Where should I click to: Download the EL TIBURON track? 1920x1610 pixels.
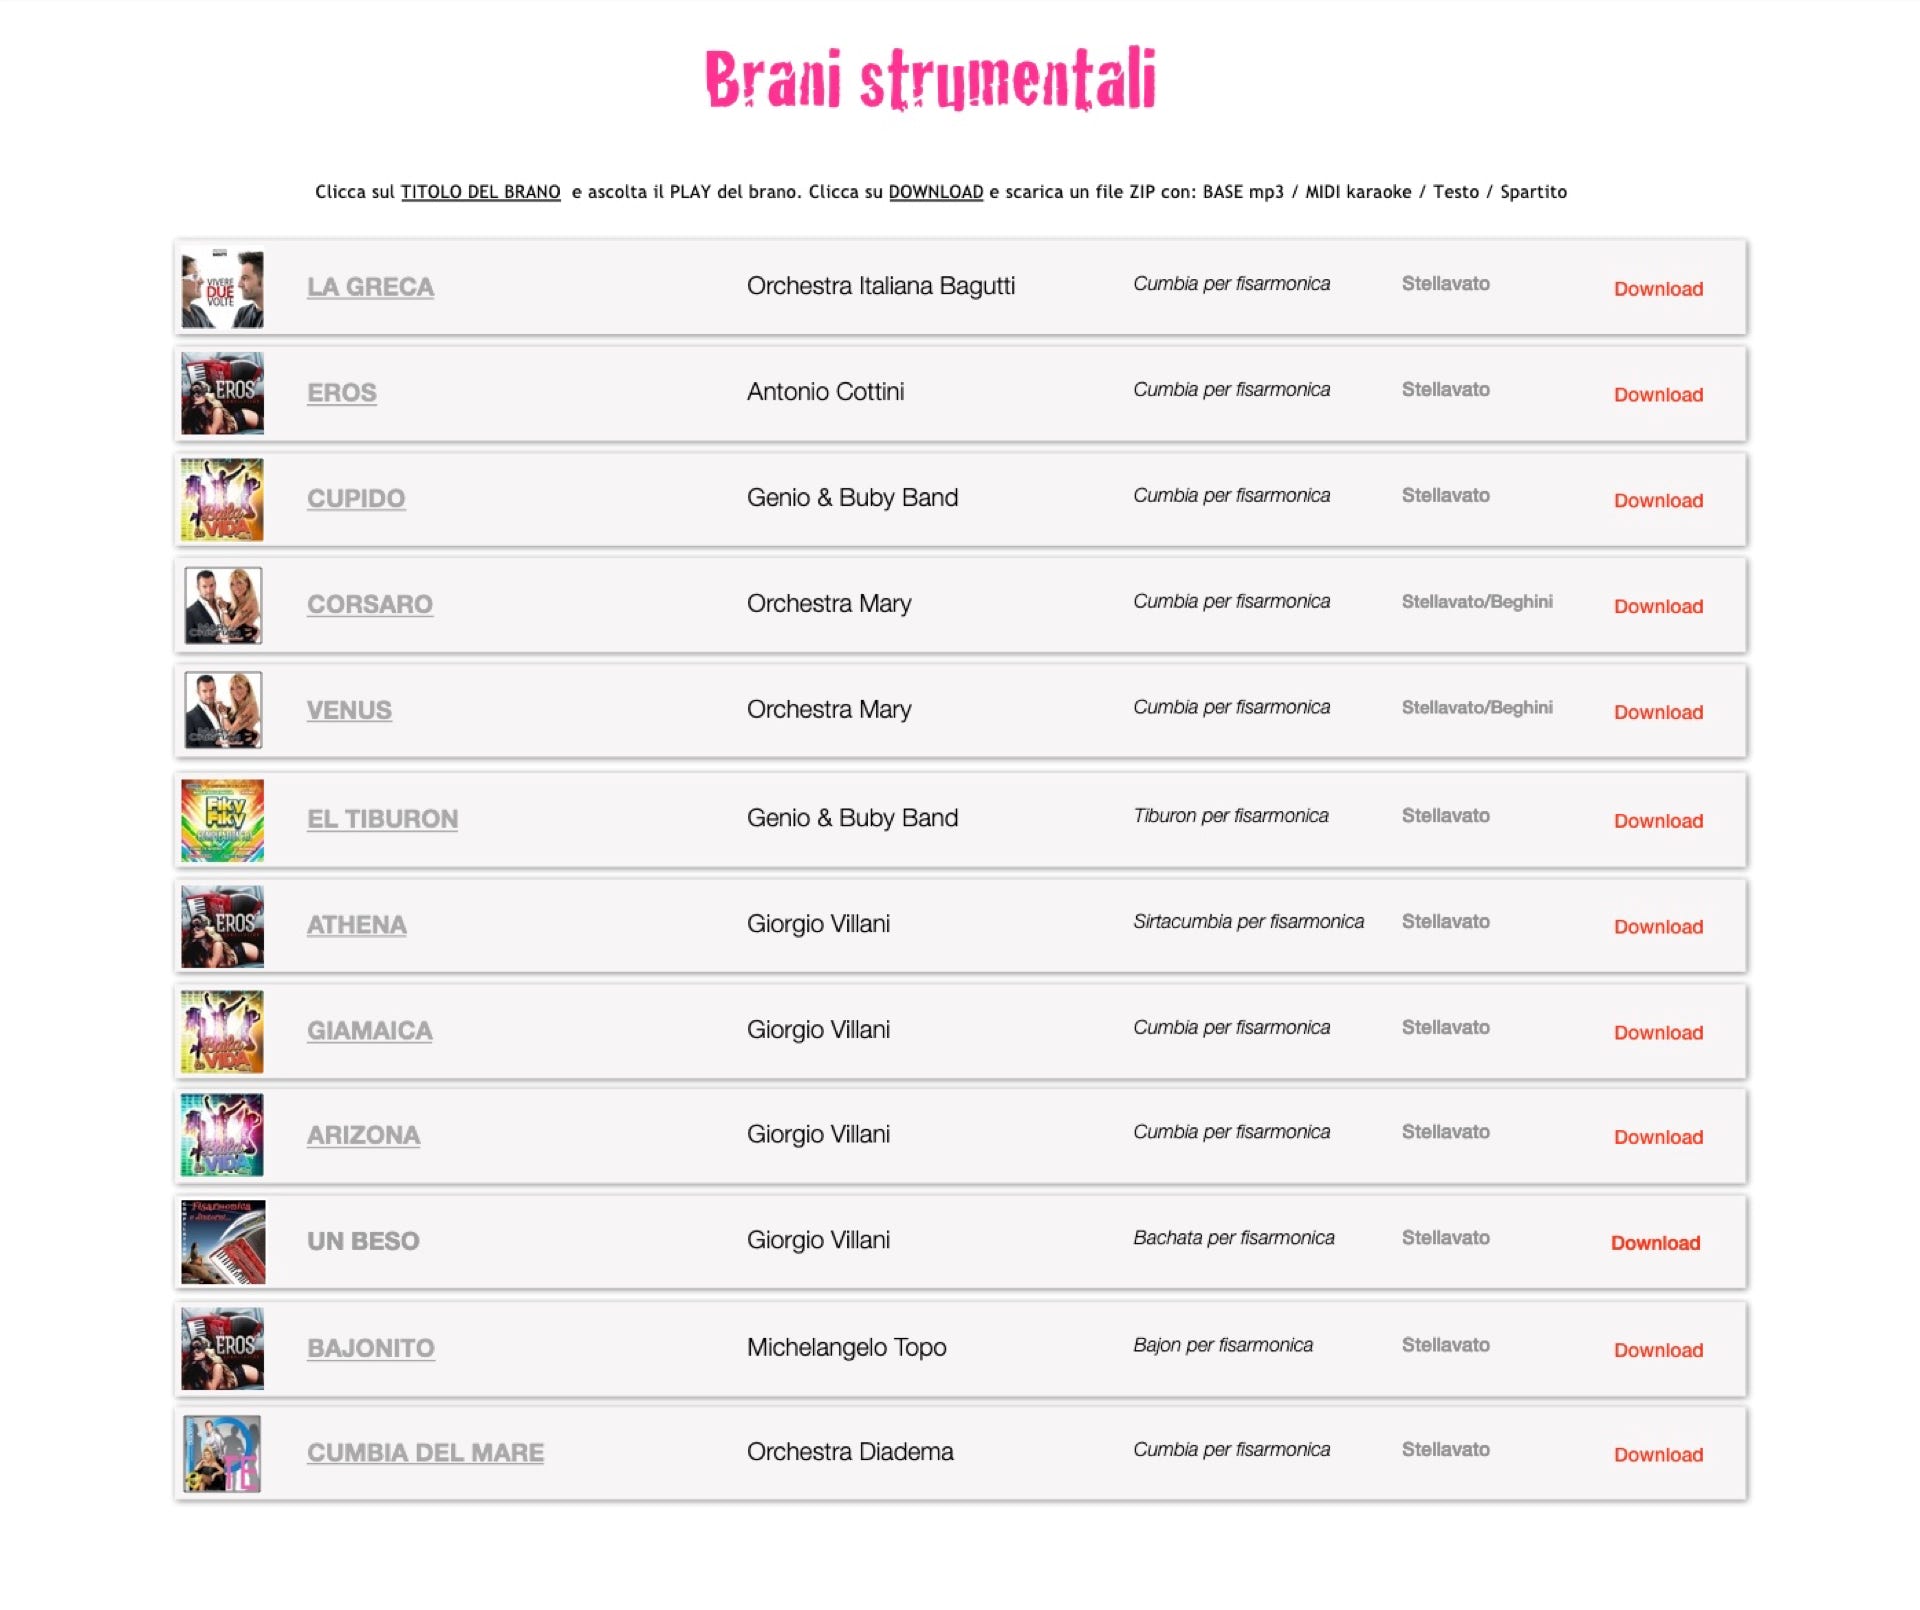pyautogui.click(x=1658, y=821)
